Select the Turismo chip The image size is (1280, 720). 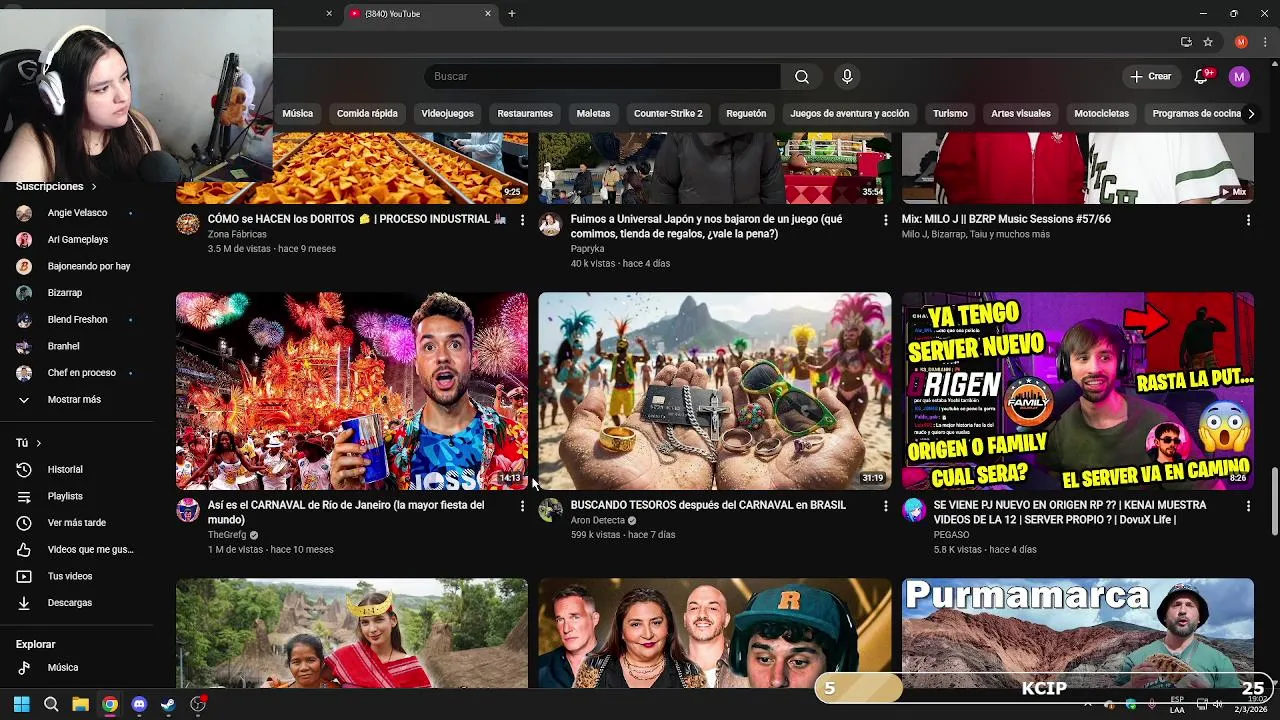click(950, 114)
